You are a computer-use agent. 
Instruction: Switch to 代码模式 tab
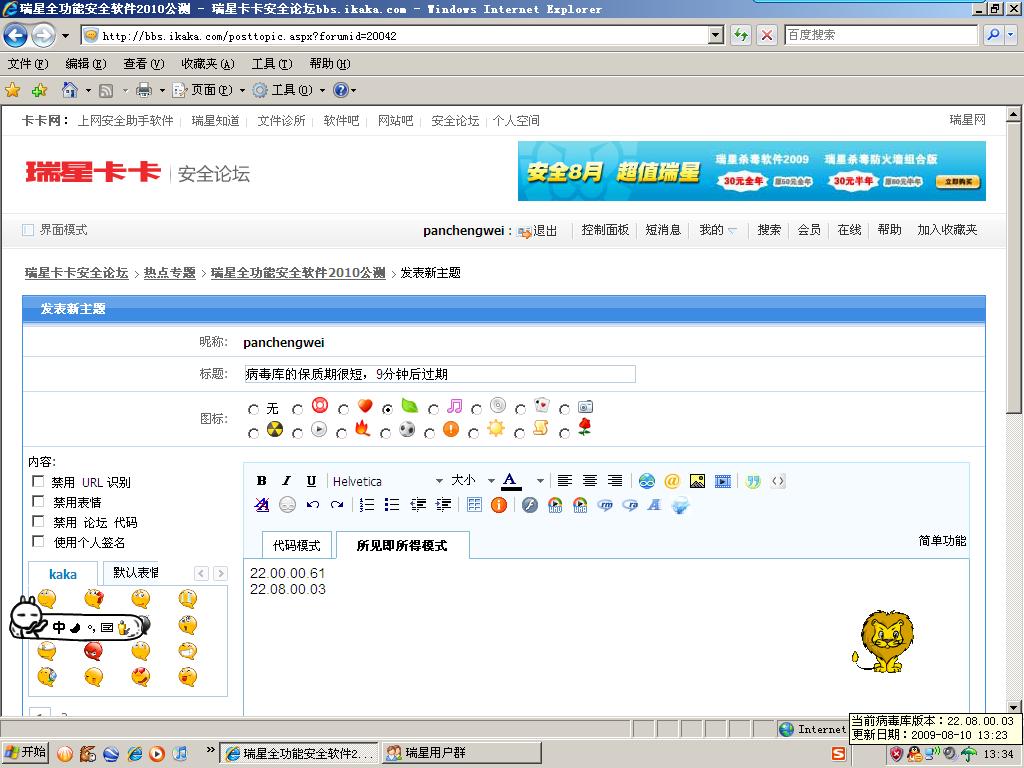pyautogui.click(x=296, y=545)
